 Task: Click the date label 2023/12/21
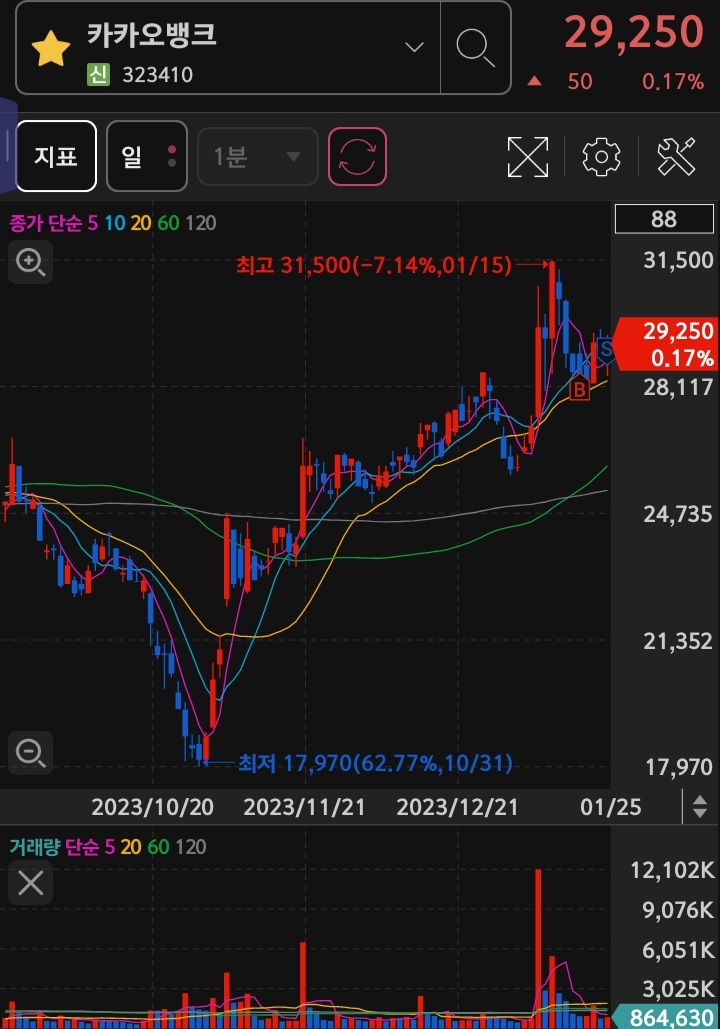pyautogui.click(x=457, y=807)
